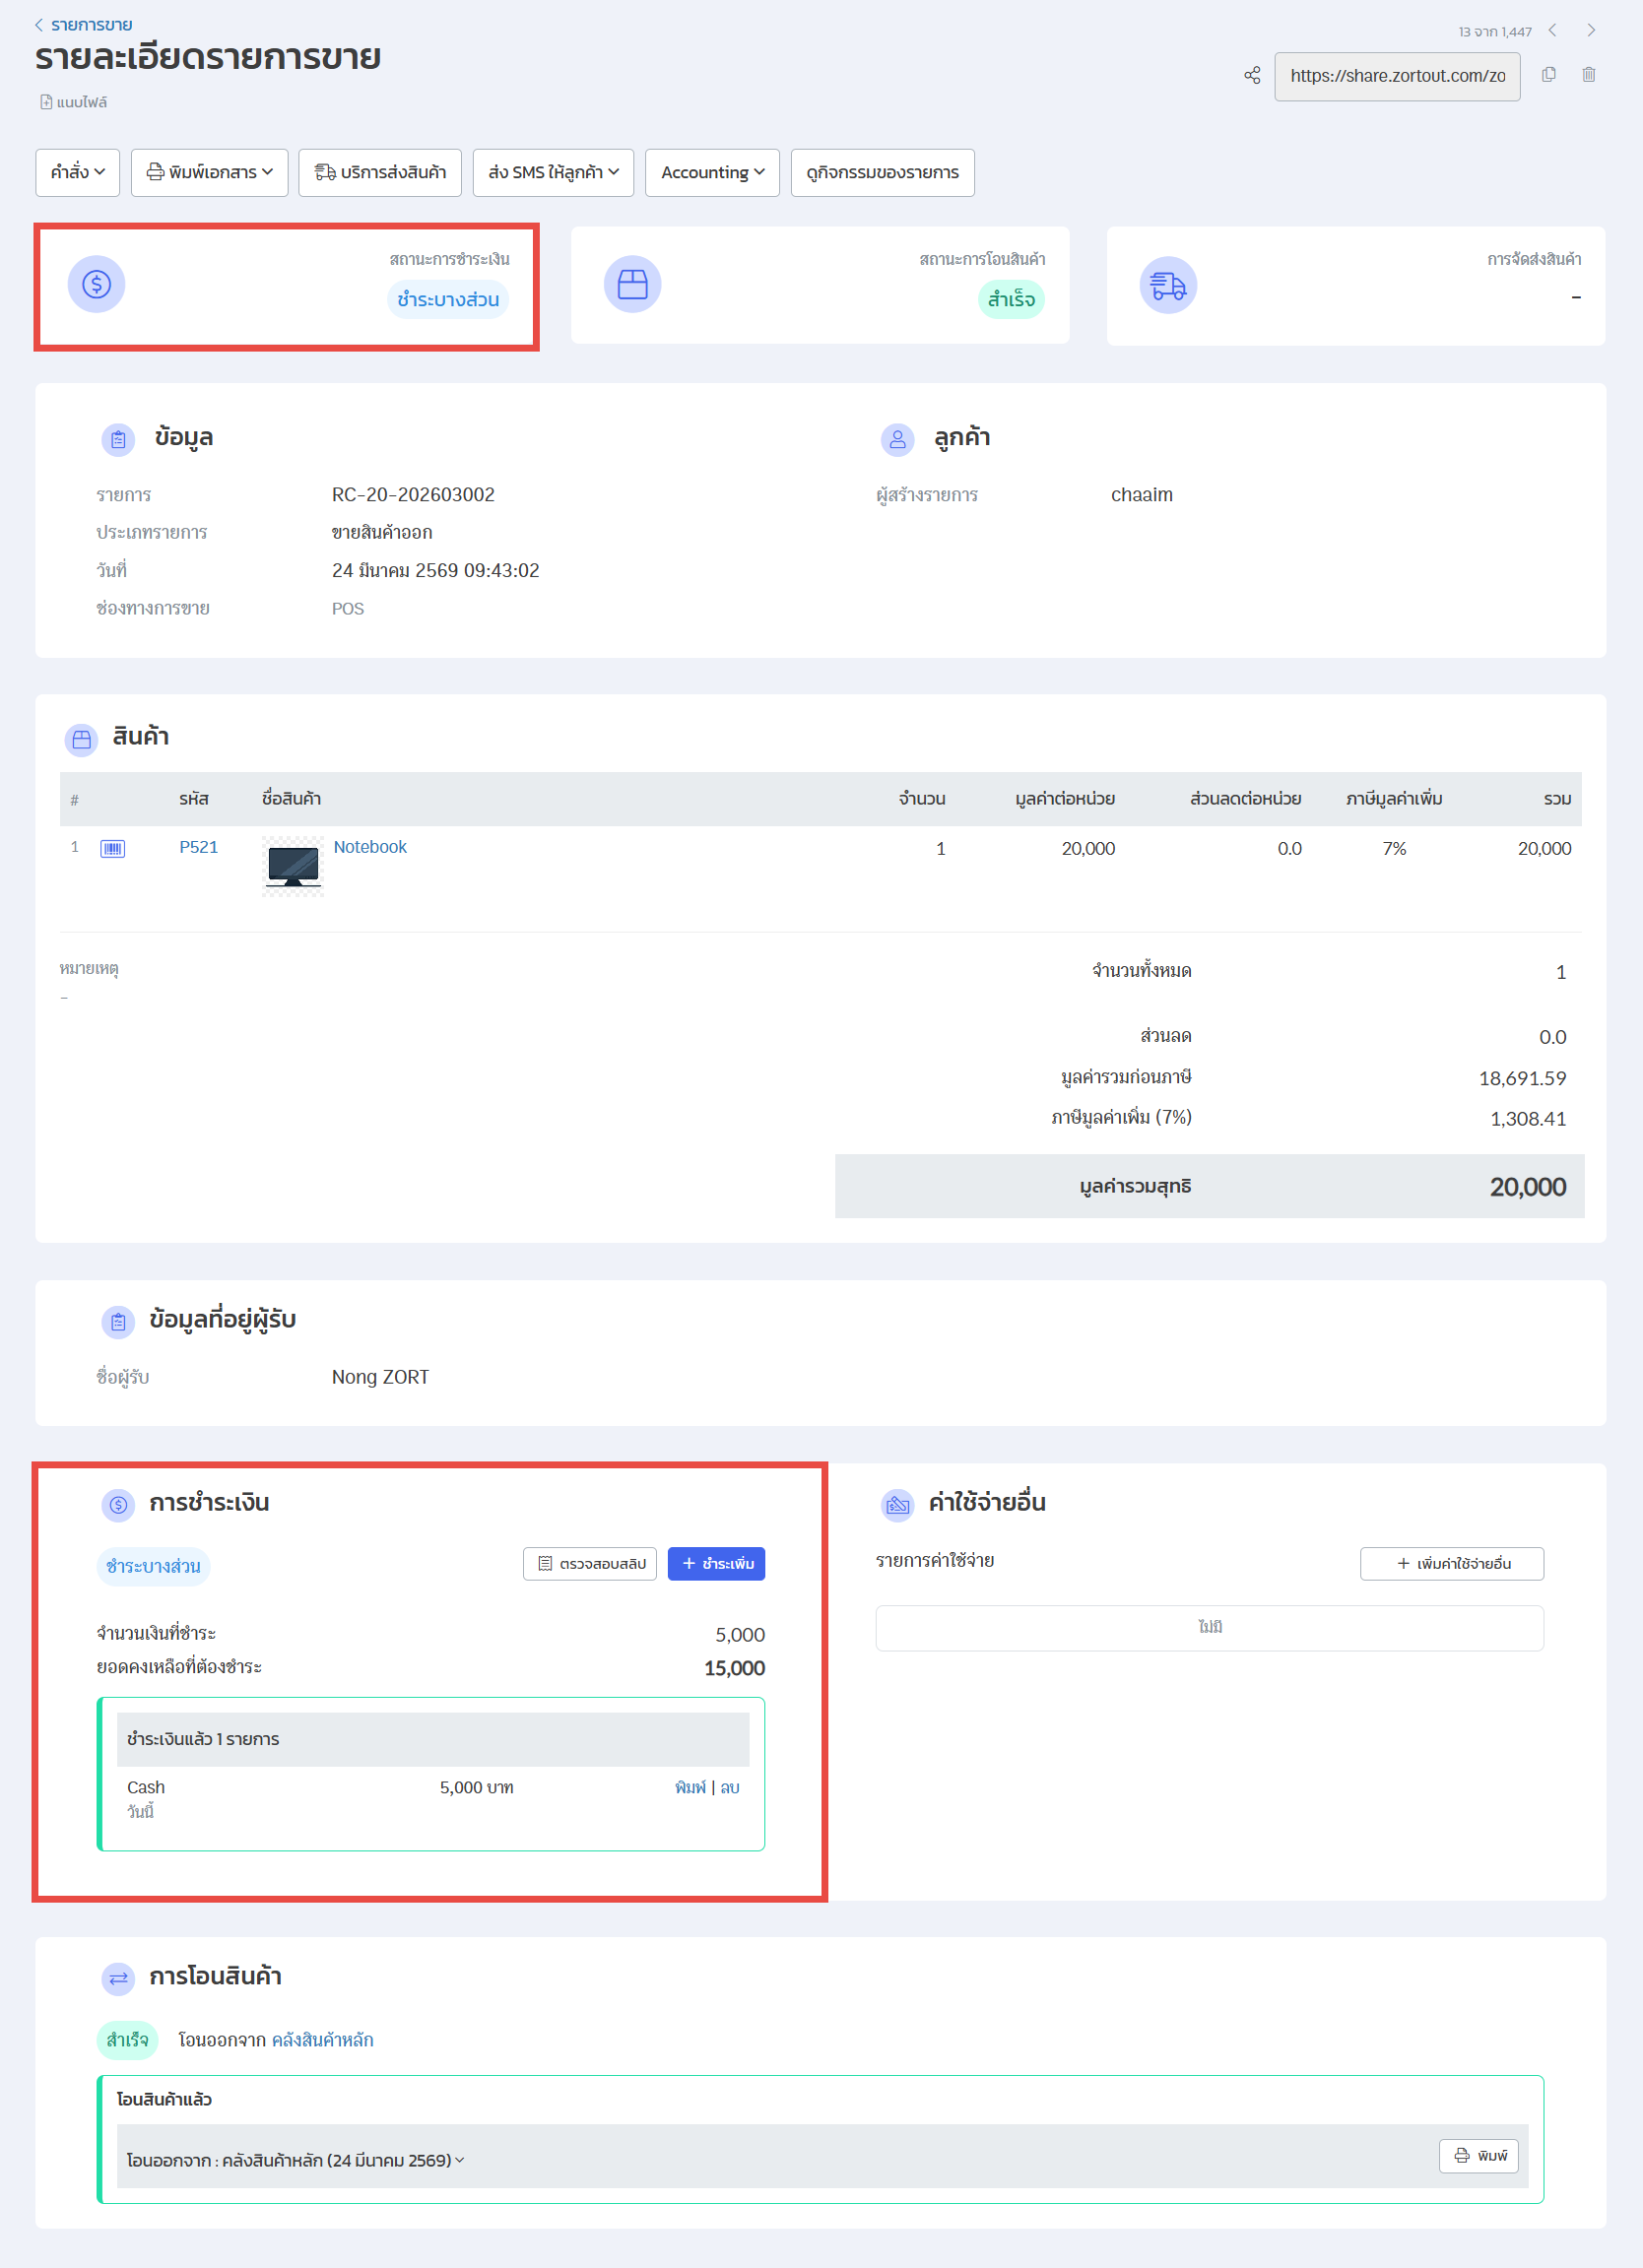Go to previous record with left arrow
1643x2268 pixels.
pos(1553,31)
